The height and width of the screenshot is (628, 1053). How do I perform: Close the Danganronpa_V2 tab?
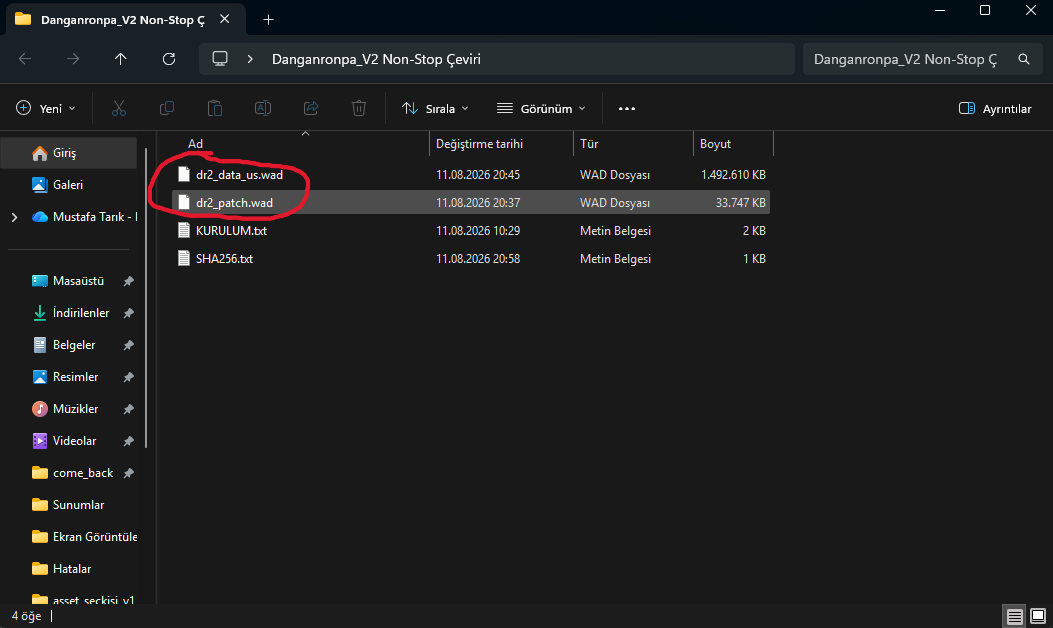coord(225,19)
